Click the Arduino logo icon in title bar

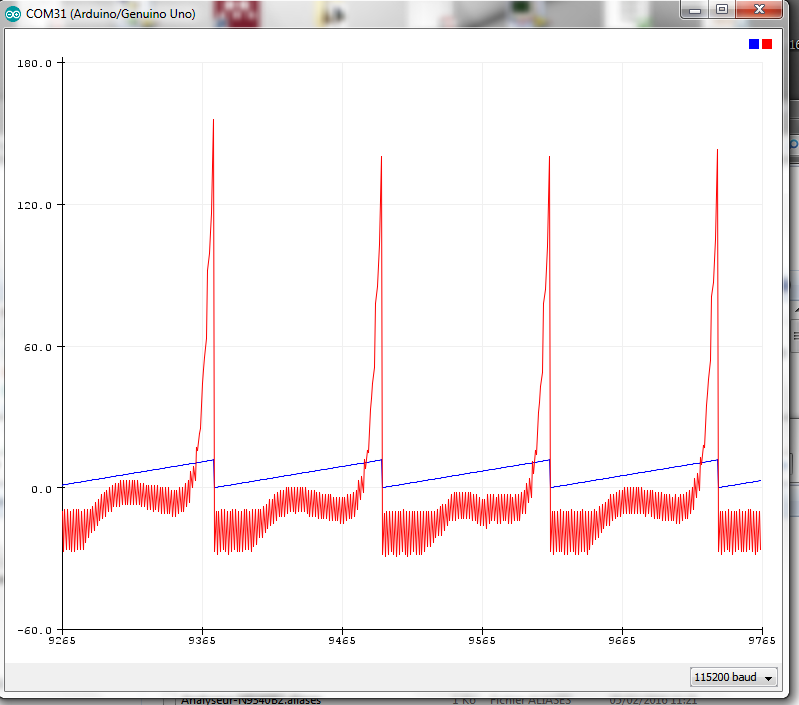(x=13, y=14)
